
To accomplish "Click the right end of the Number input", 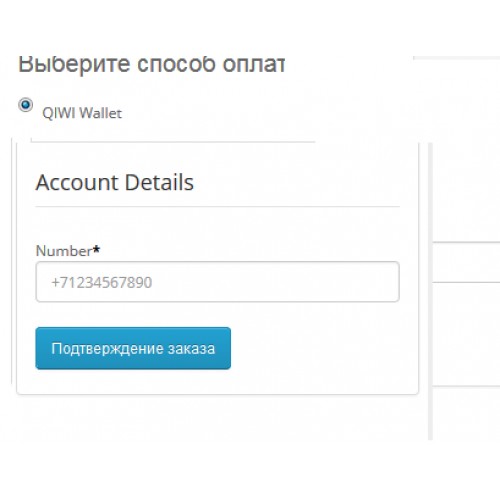I will 383,282.
